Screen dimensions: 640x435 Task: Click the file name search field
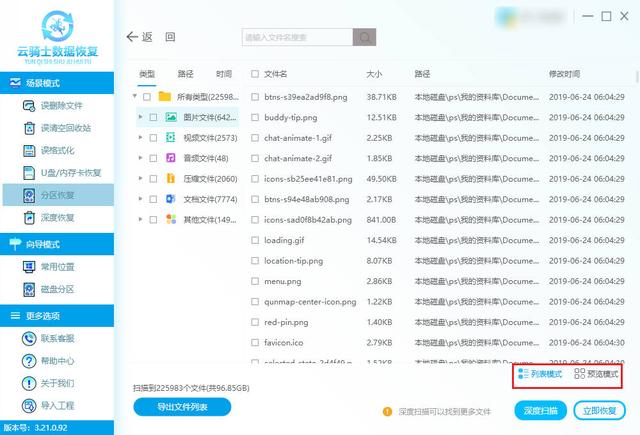pos(297,37)
